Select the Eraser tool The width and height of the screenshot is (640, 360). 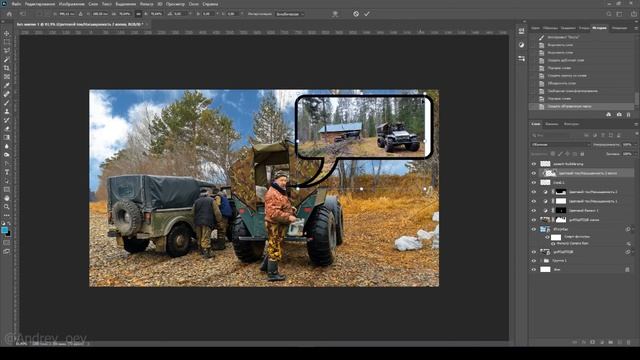(x=7, y=129)
